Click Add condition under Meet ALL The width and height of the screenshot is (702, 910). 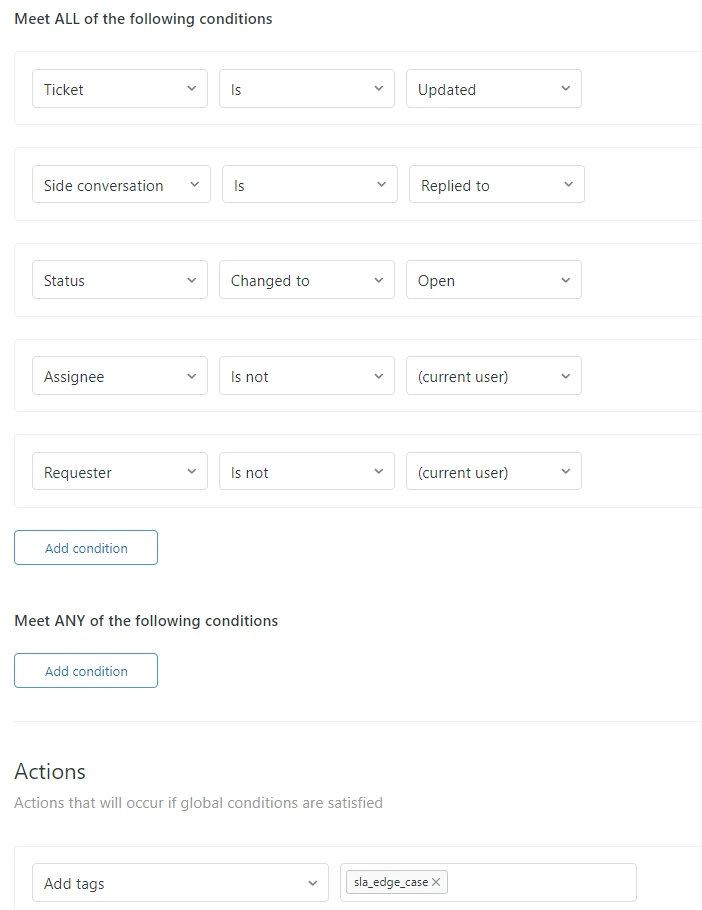86,548
